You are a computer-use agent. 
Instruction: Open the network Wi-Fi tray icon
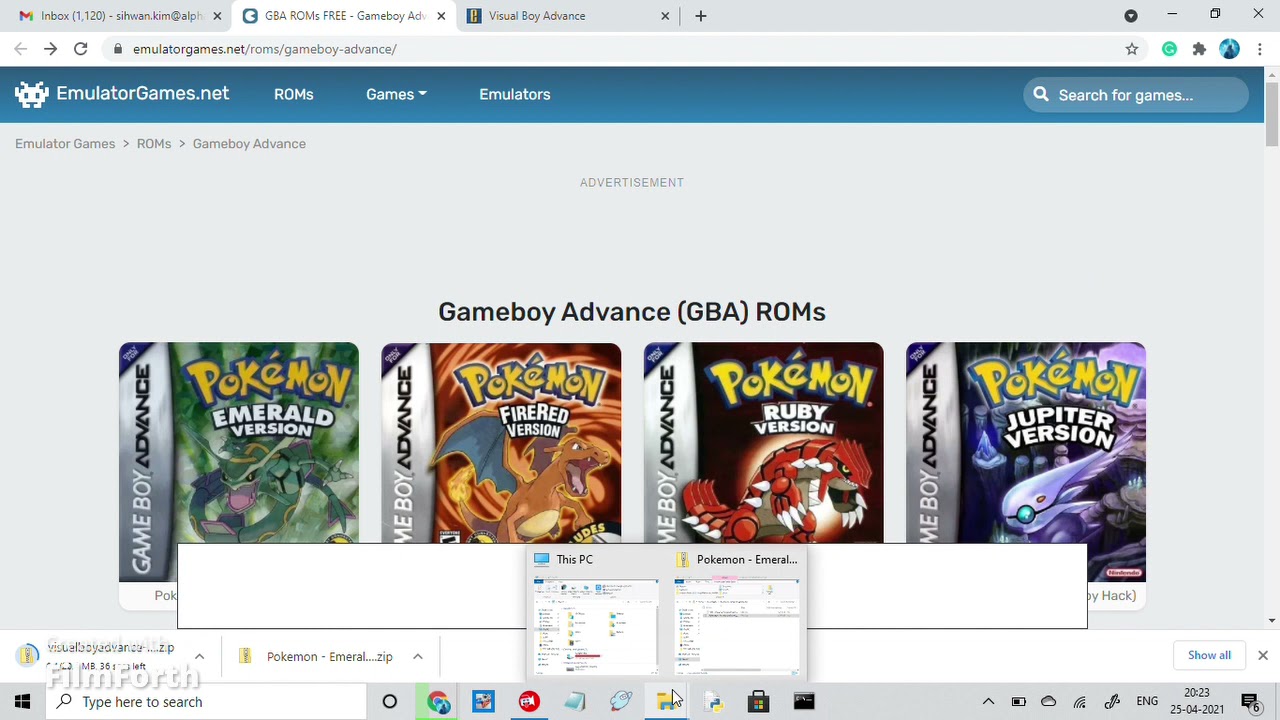click(x=1080, y=702)
